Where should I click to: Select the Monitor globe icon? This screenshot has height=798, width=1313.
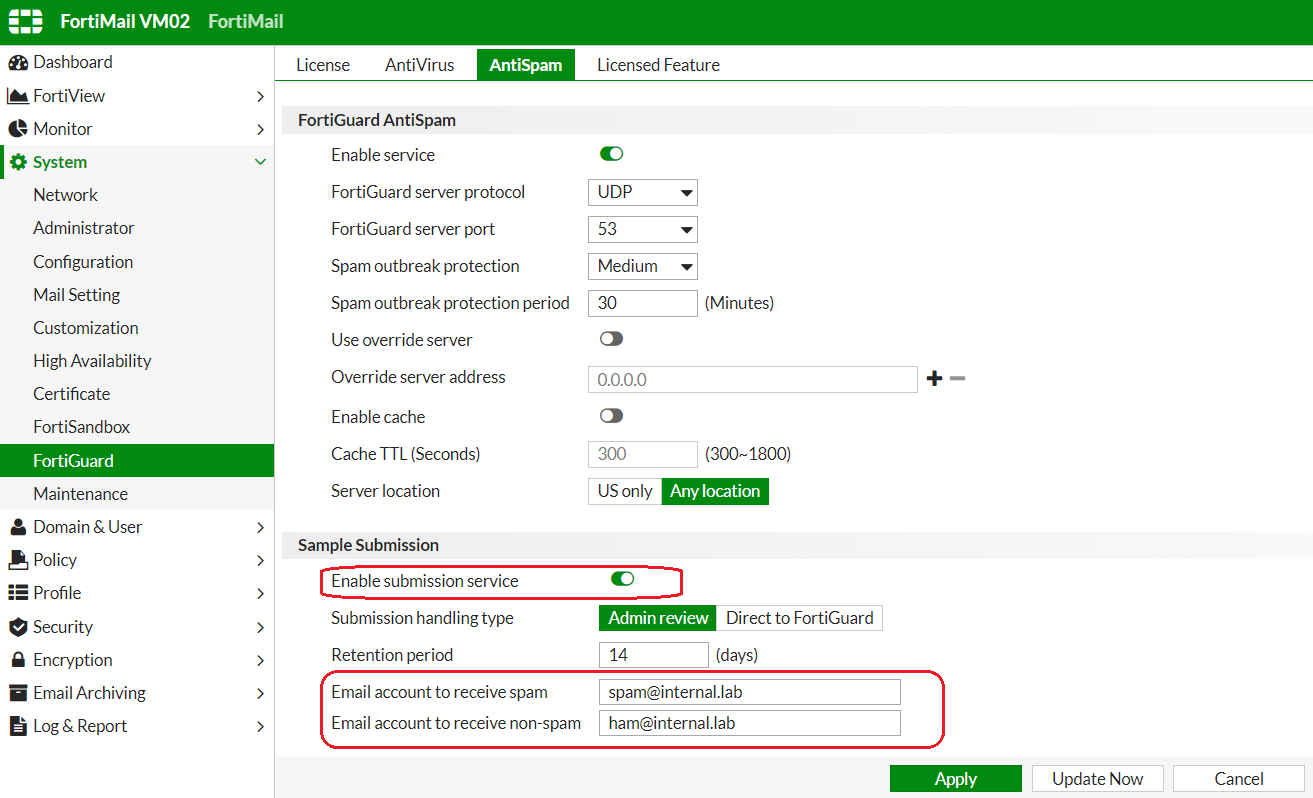pos(20,128)
